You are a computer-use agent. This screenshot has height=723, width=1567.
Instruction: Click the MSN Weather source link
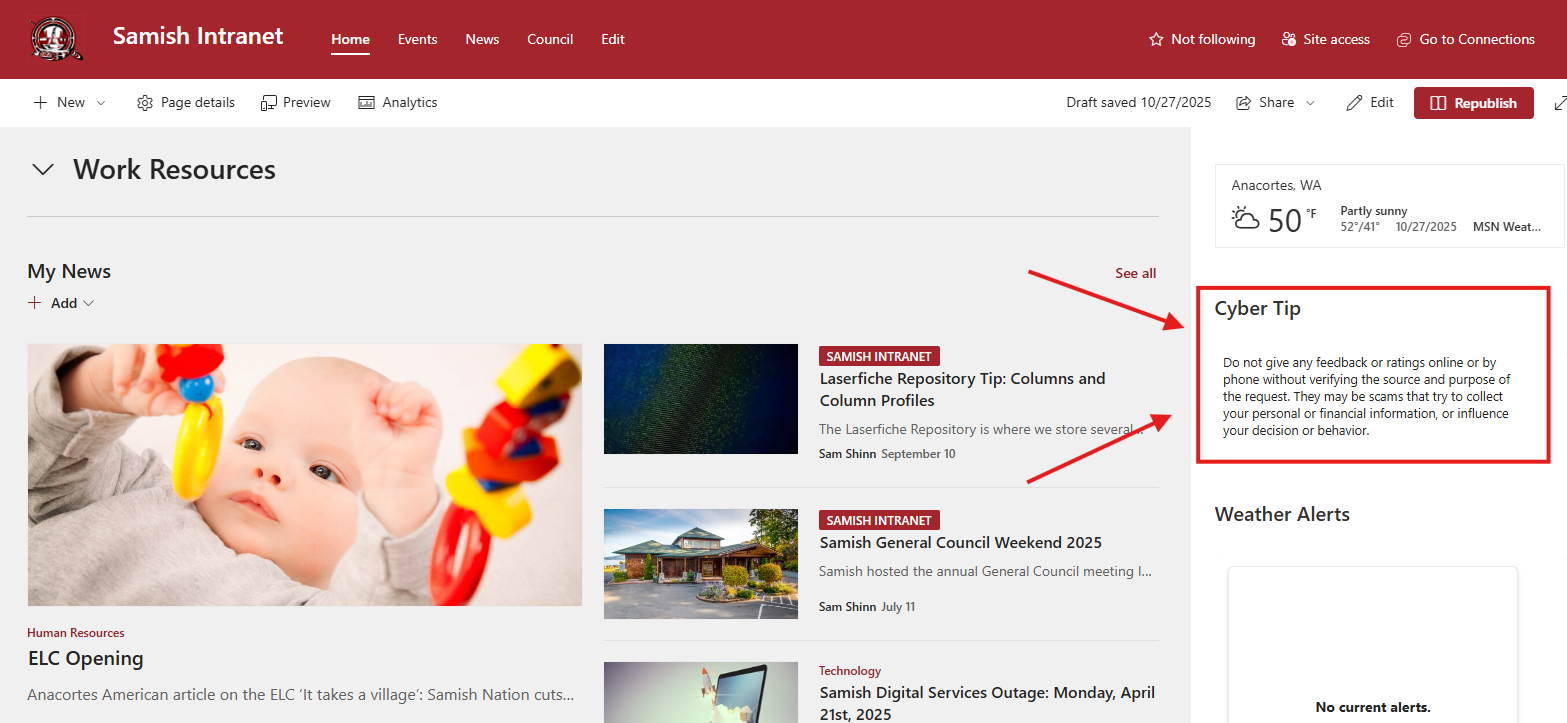tap(1506, 226)
